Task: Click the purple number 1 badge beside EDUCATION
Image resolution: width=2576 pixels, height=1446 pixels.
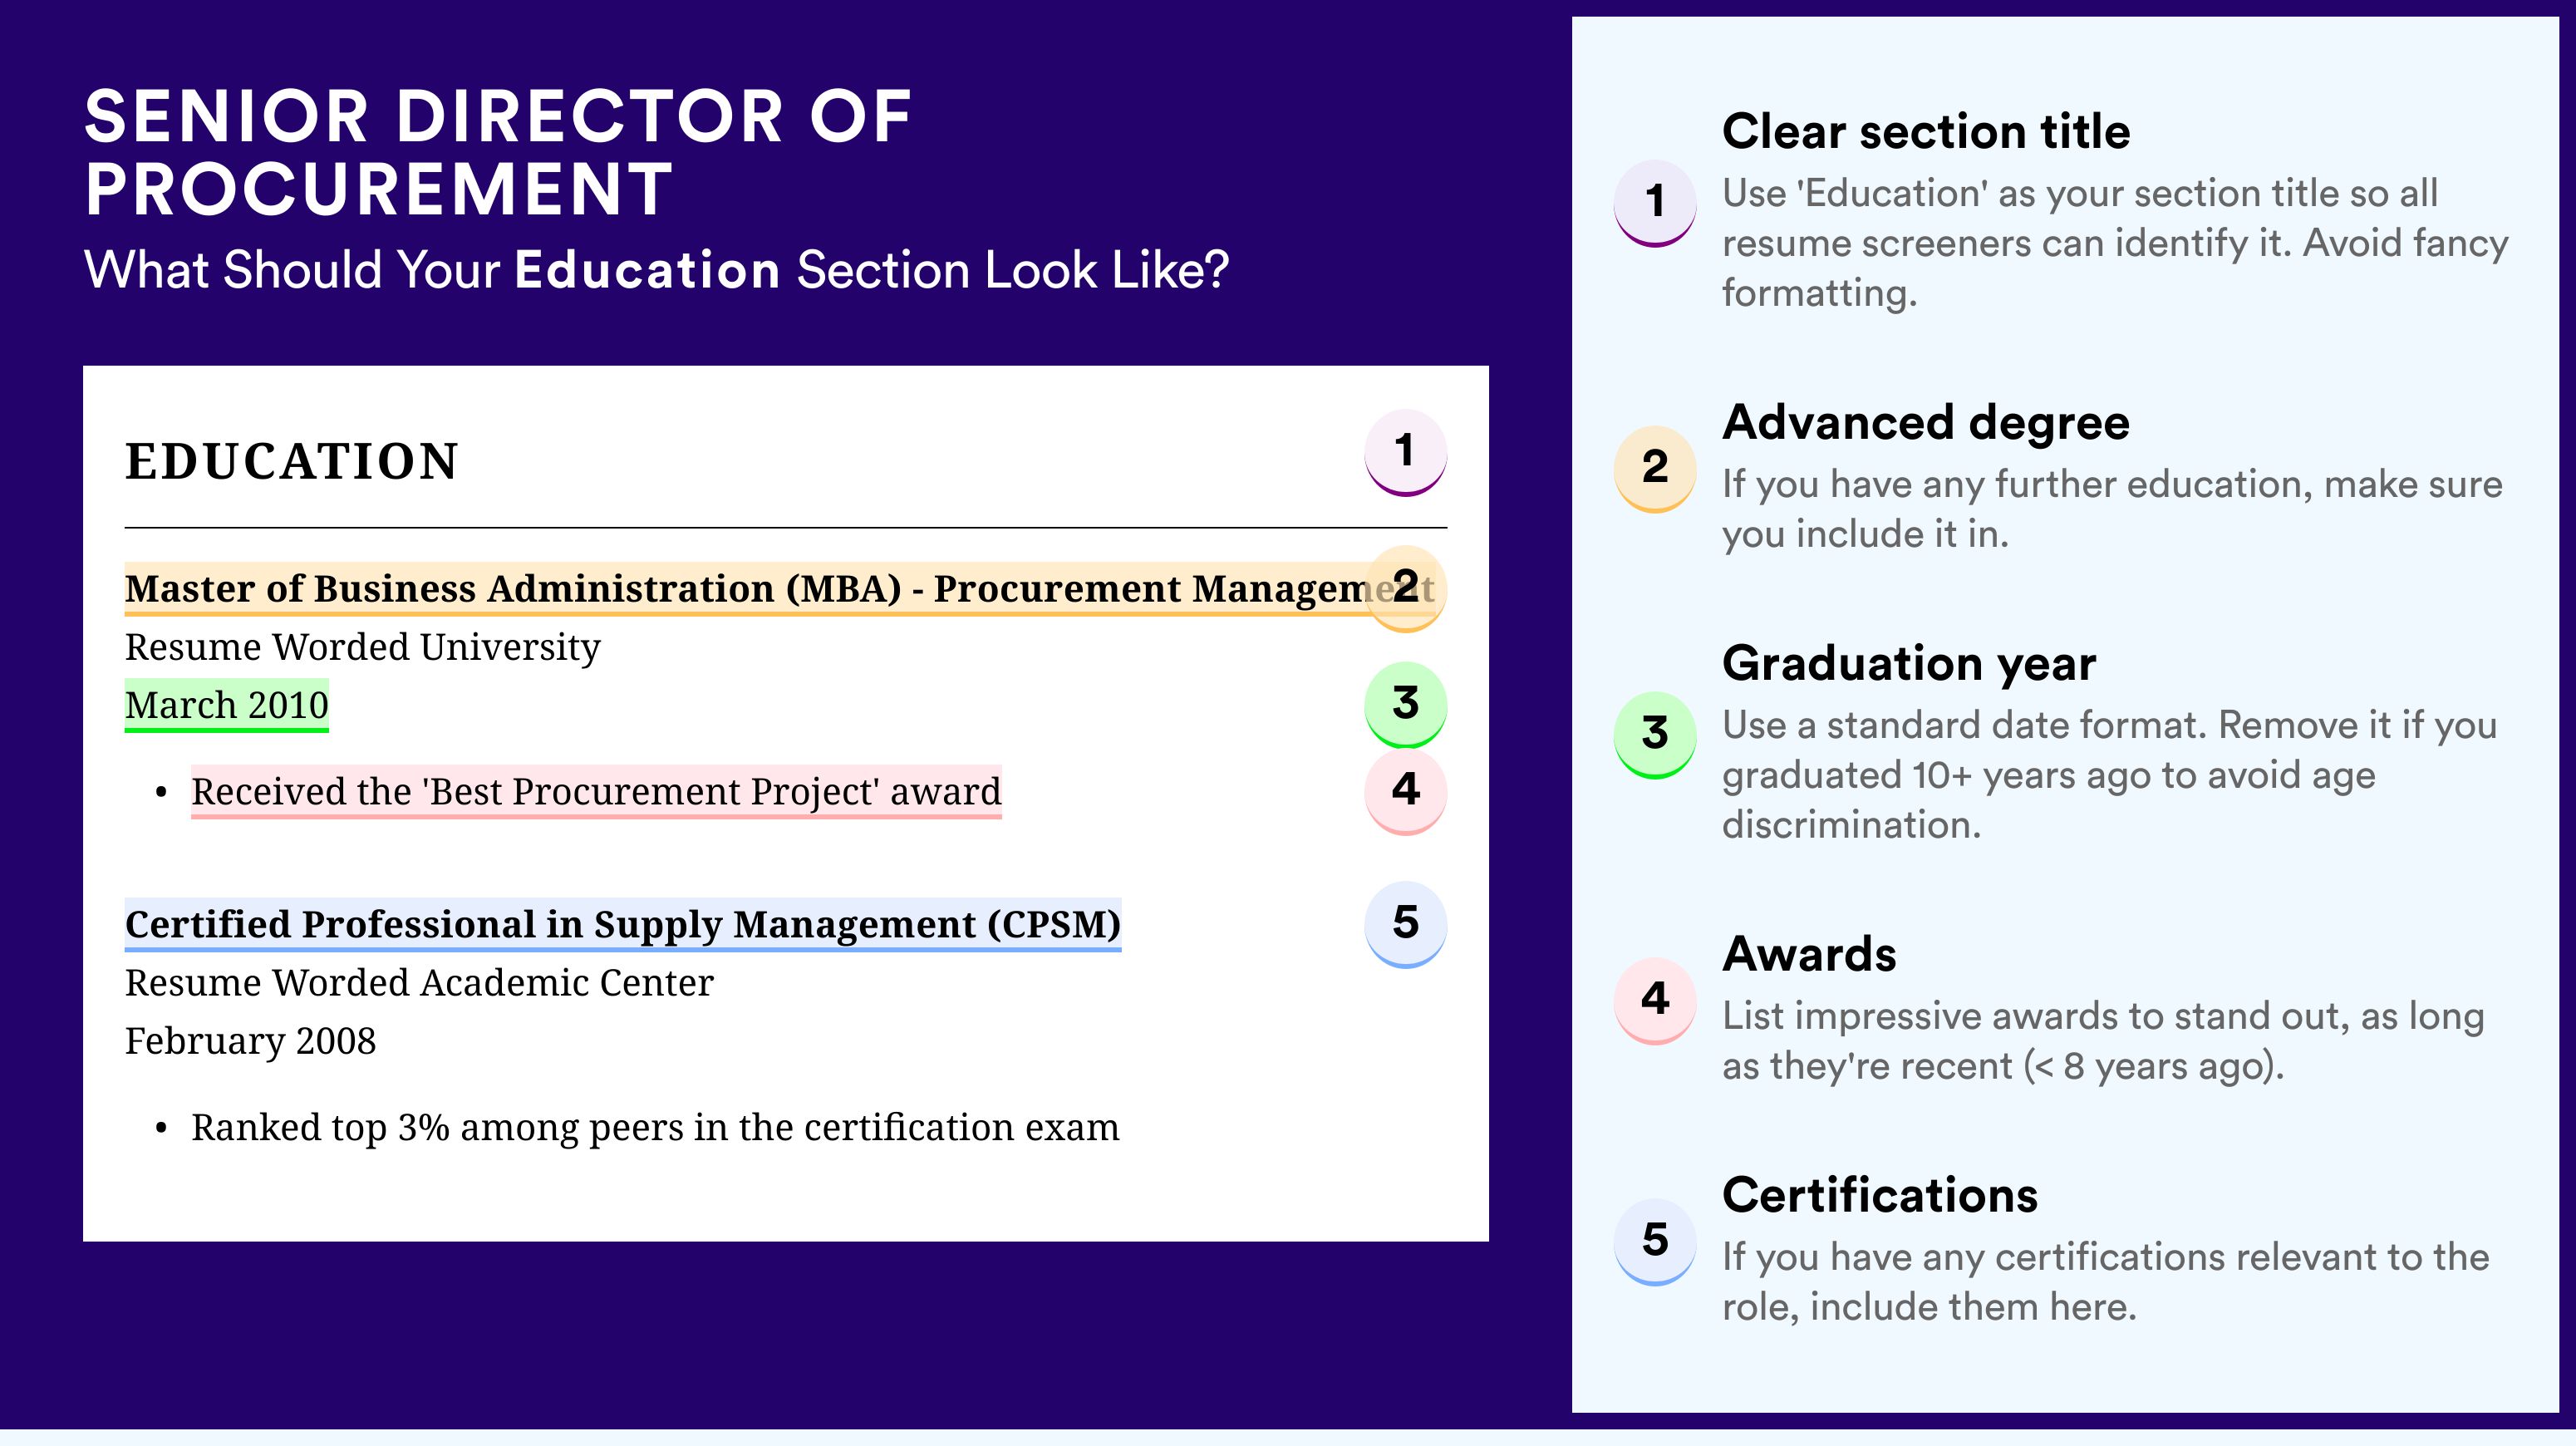Action: click(x=1405, y=452)
